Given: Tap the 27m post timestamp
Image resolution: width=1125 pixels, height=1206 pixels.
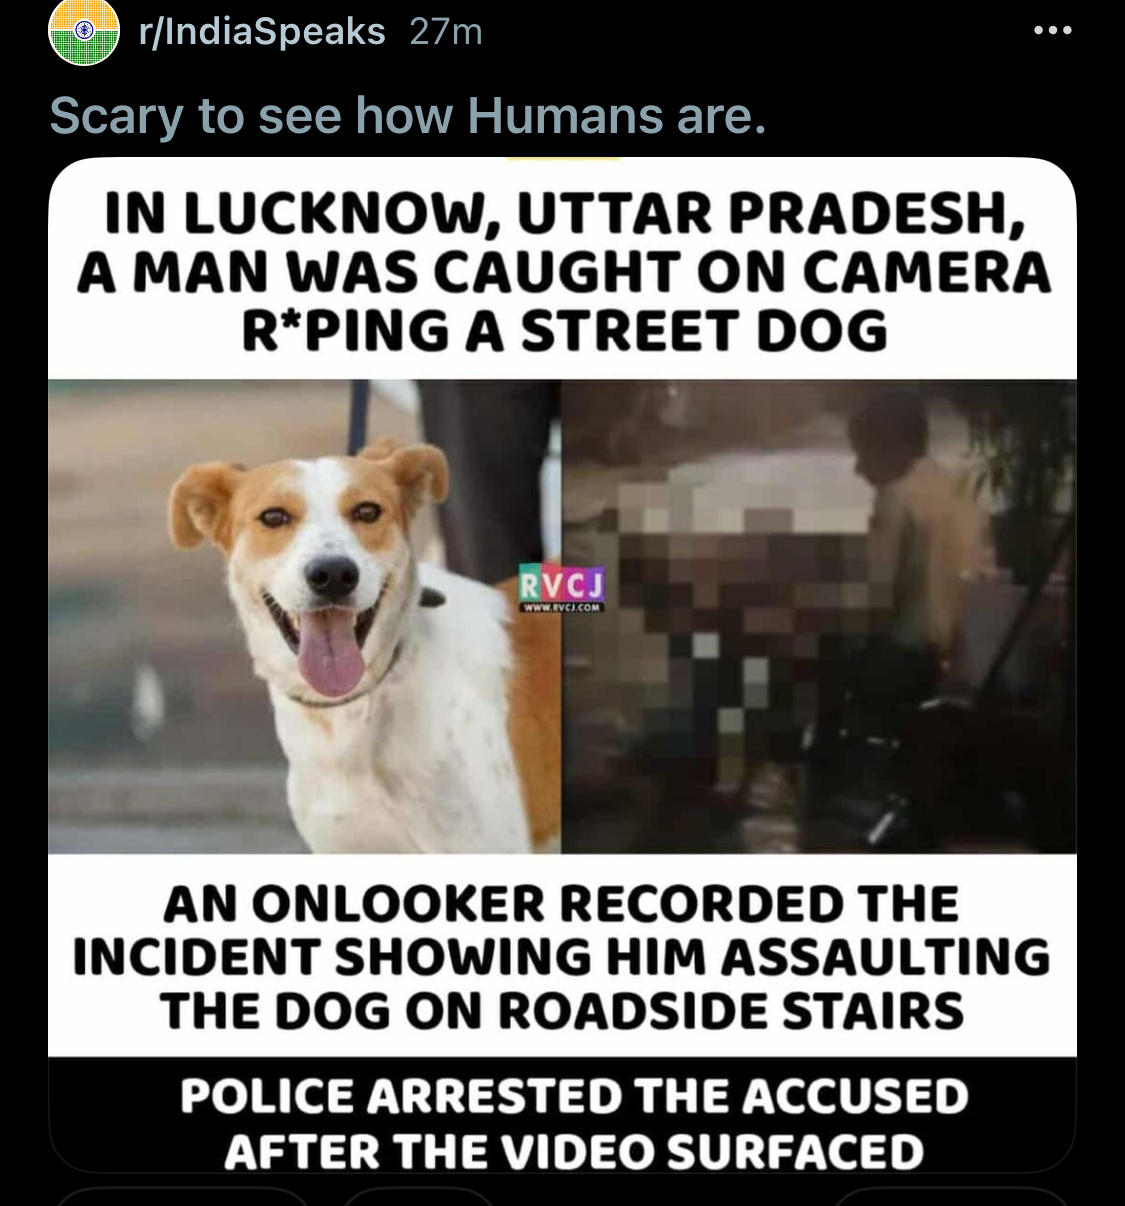Looking at the screenshot, I should pyautogui.click(x=446, y=32).
